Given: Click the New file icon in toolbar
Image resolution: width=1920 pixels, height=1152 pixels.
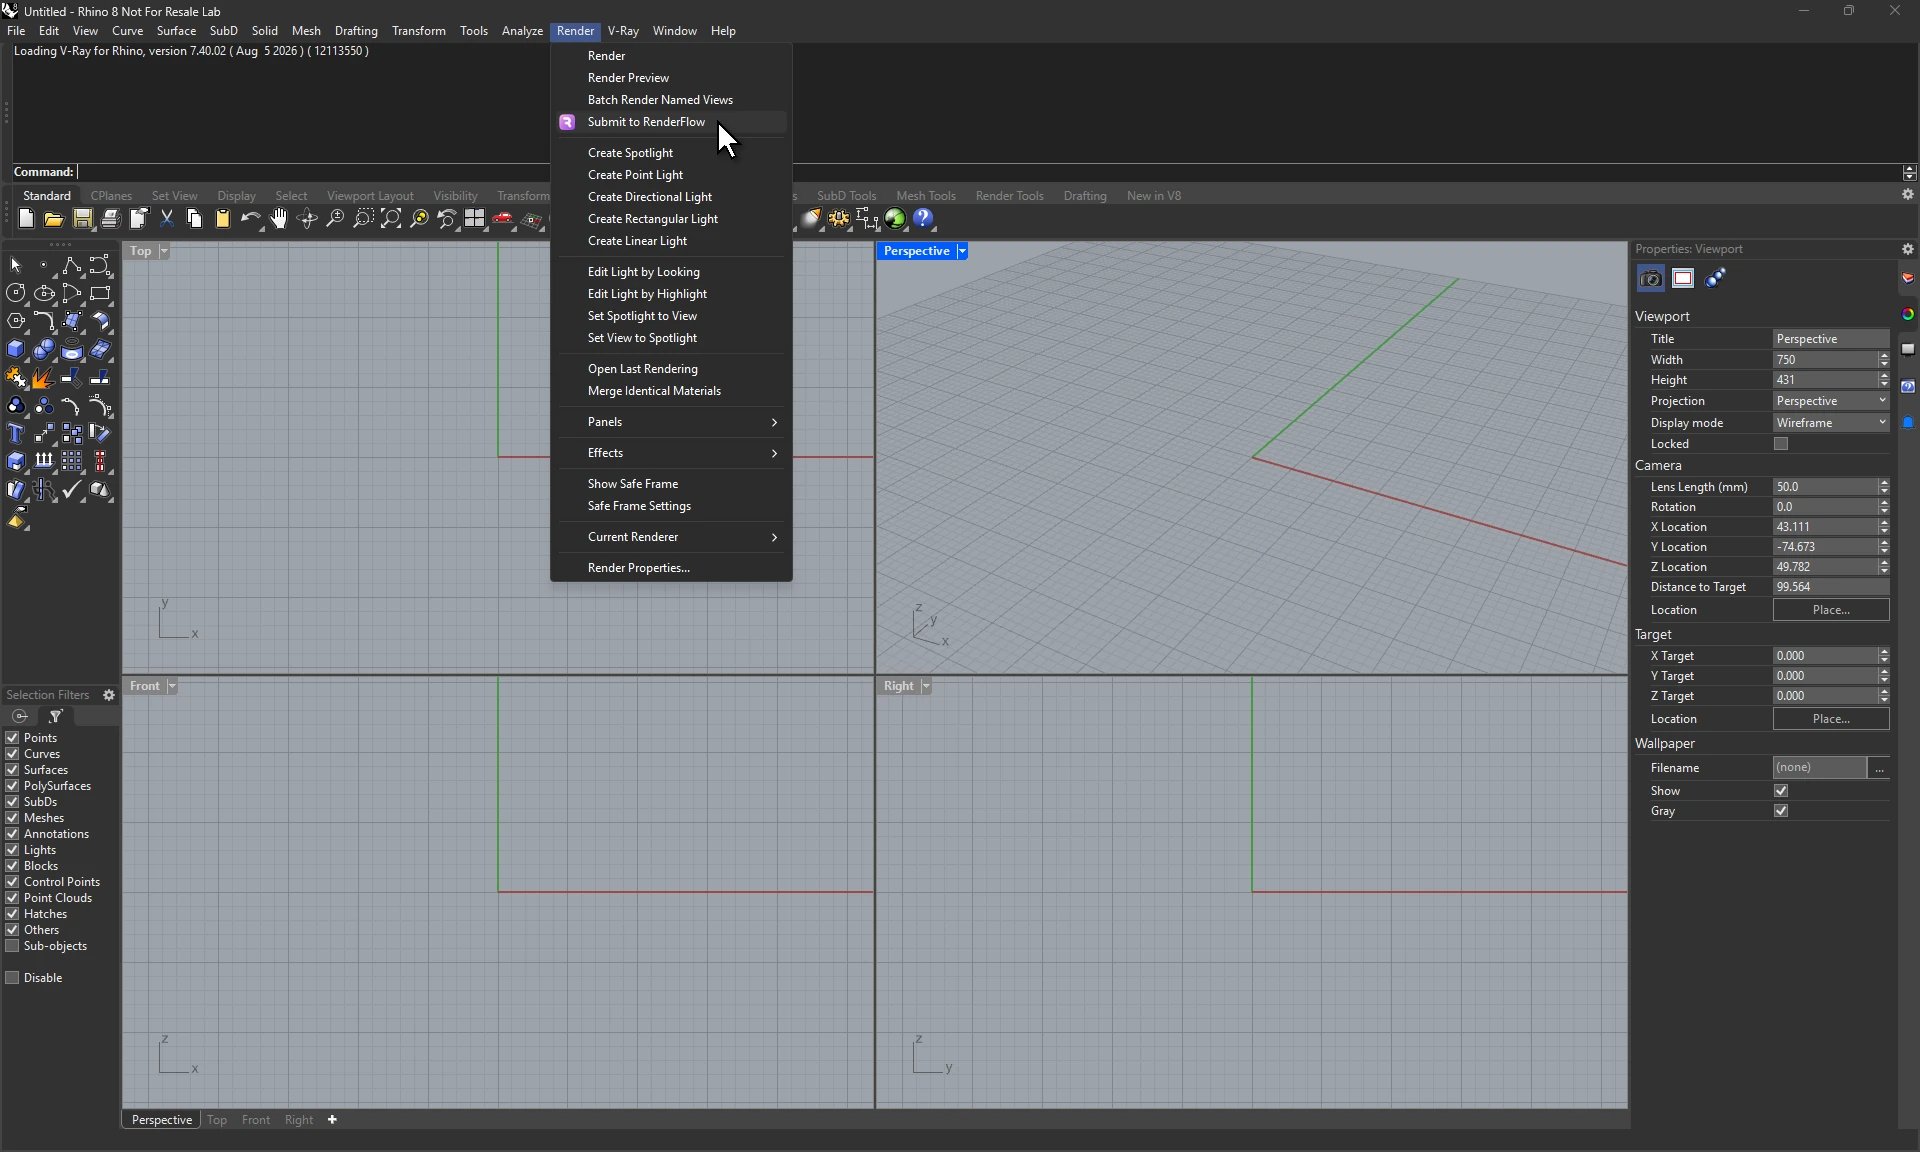Looking at the screenshot, I should click(26, 219).
